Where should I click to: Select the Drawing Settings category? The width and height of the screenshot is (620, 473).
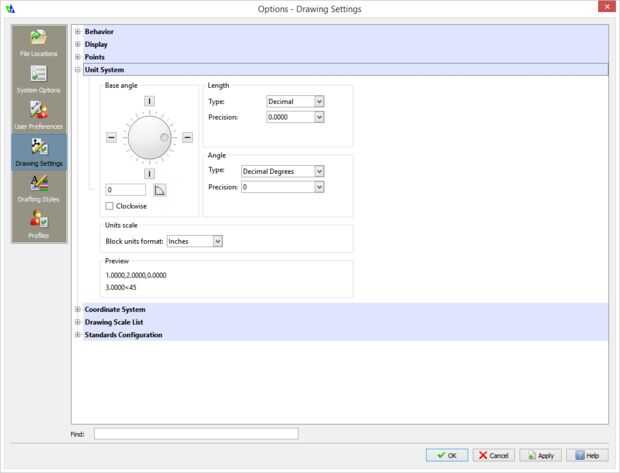(x=39, y=152)
